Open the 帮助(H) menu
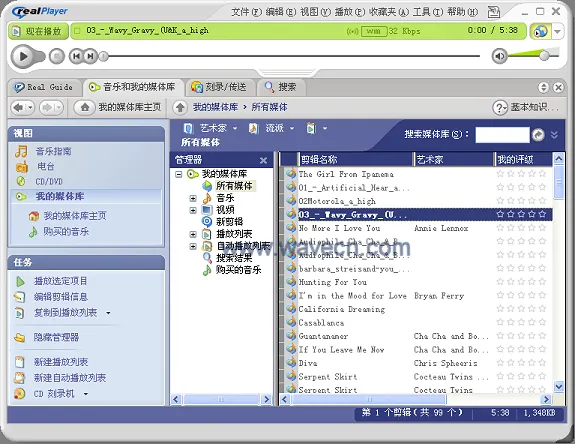 (x=462, y=12)
